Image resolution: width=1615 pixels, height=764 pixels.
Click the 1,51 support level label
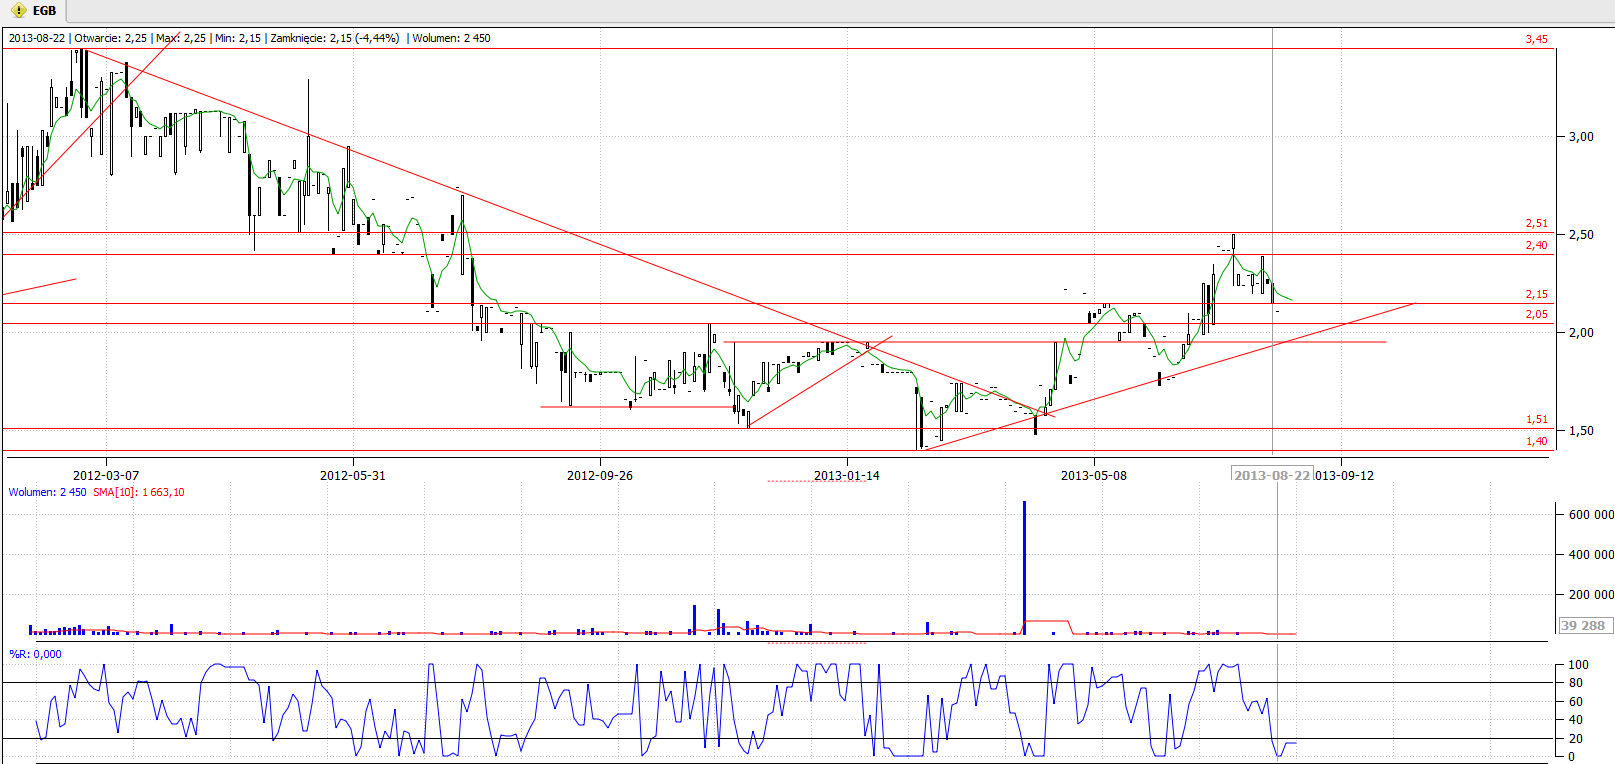(x=1536, y=419)
